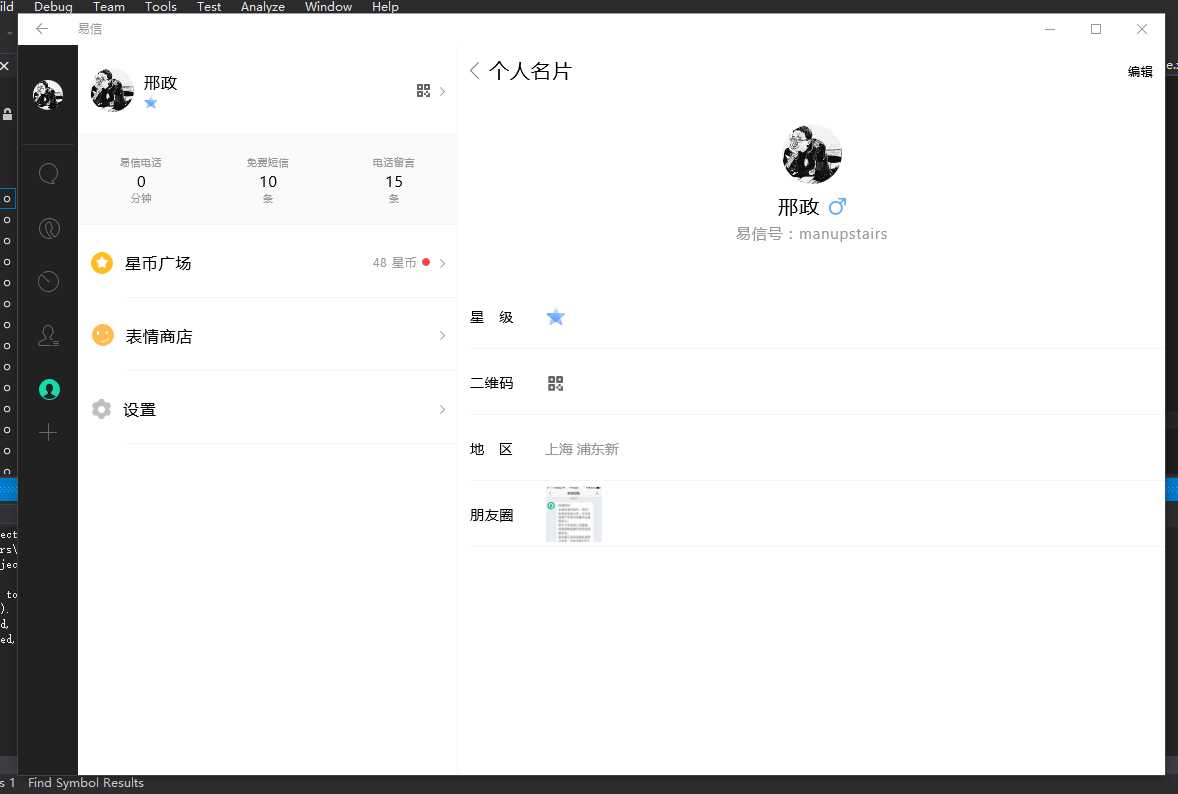Open 表情商店 menu entry
1178x794 pixels.
point(268,336)
